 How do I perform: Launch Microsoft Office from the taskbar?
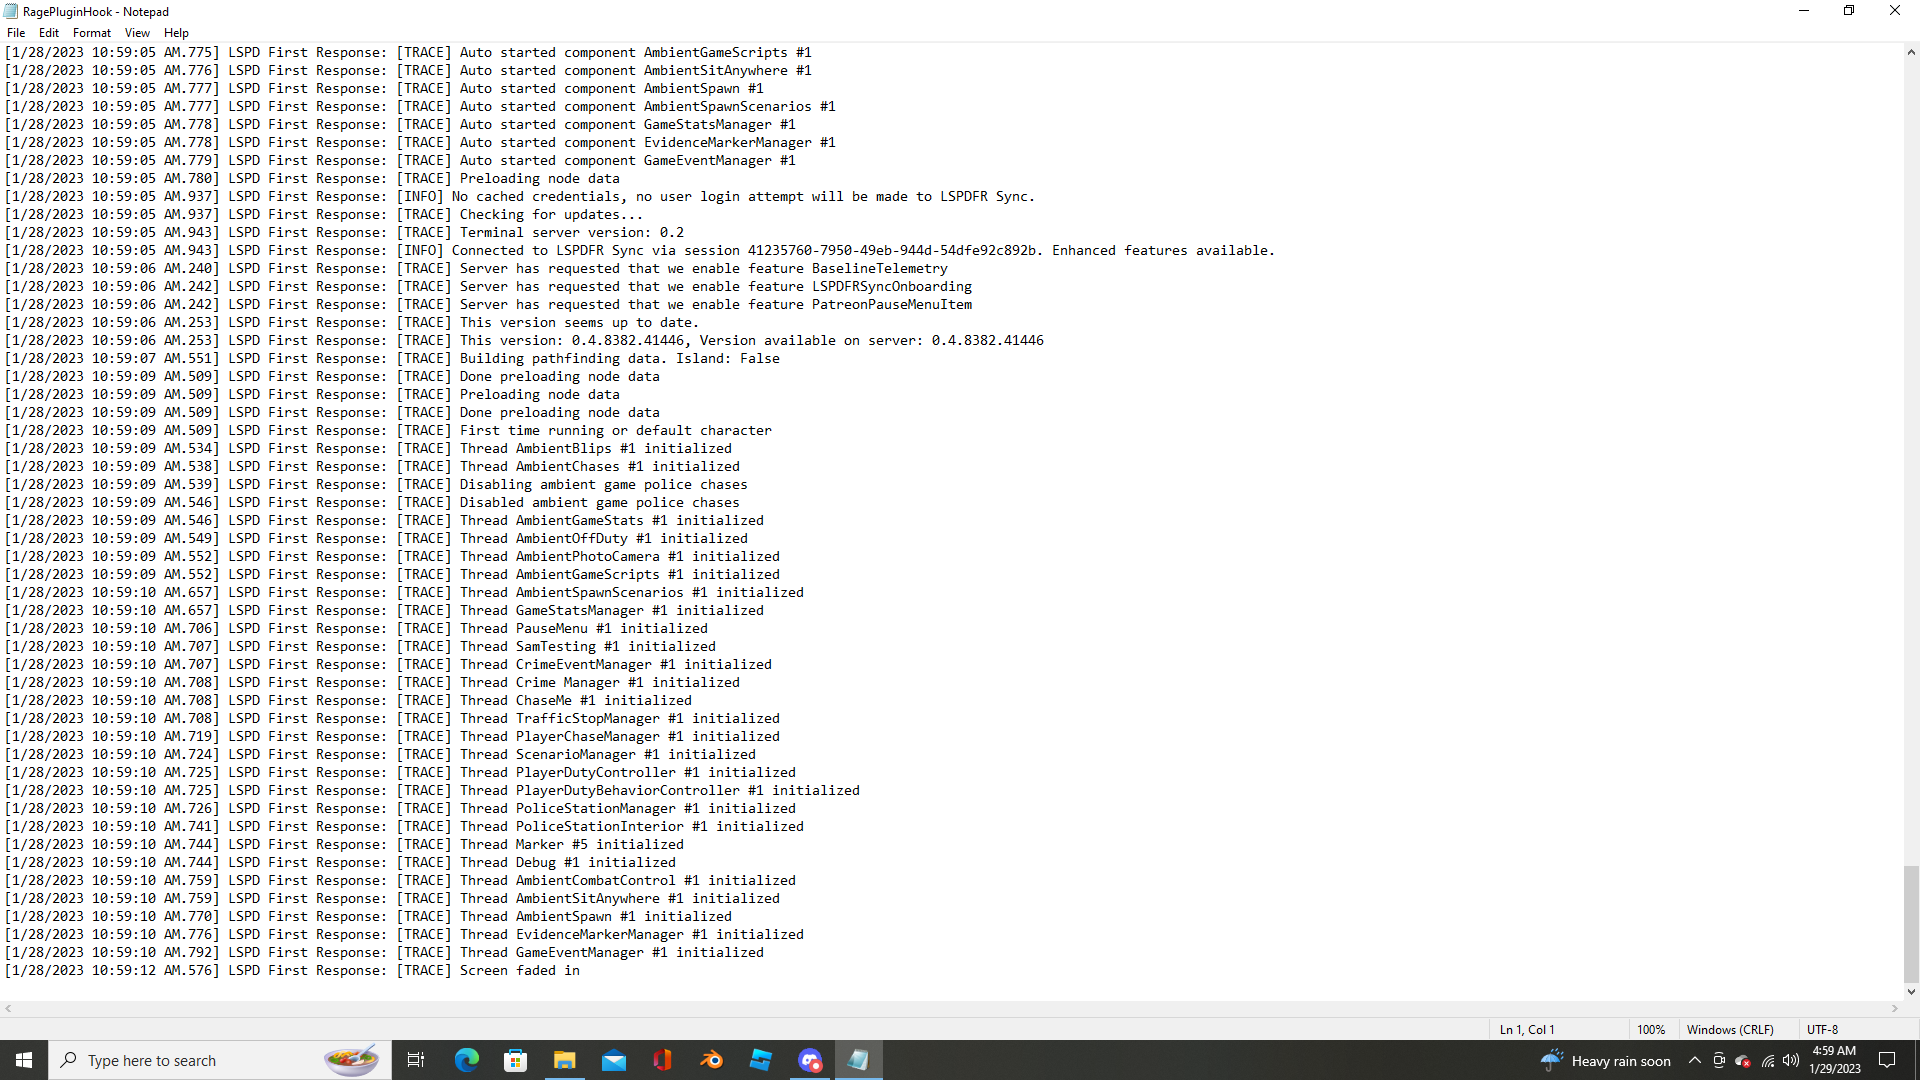662,1060
